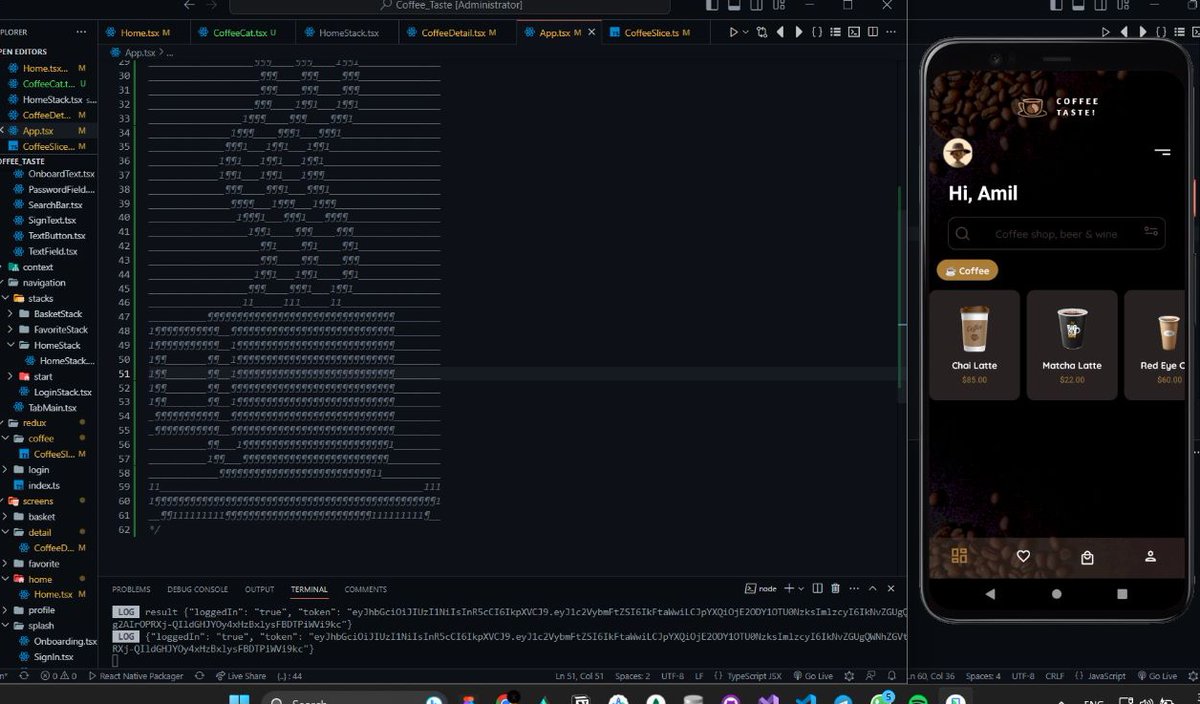Click the search icon in the app search bar
Image resolution: width=1200 pixels, height=704 pixels.
[x=962, y=234]
